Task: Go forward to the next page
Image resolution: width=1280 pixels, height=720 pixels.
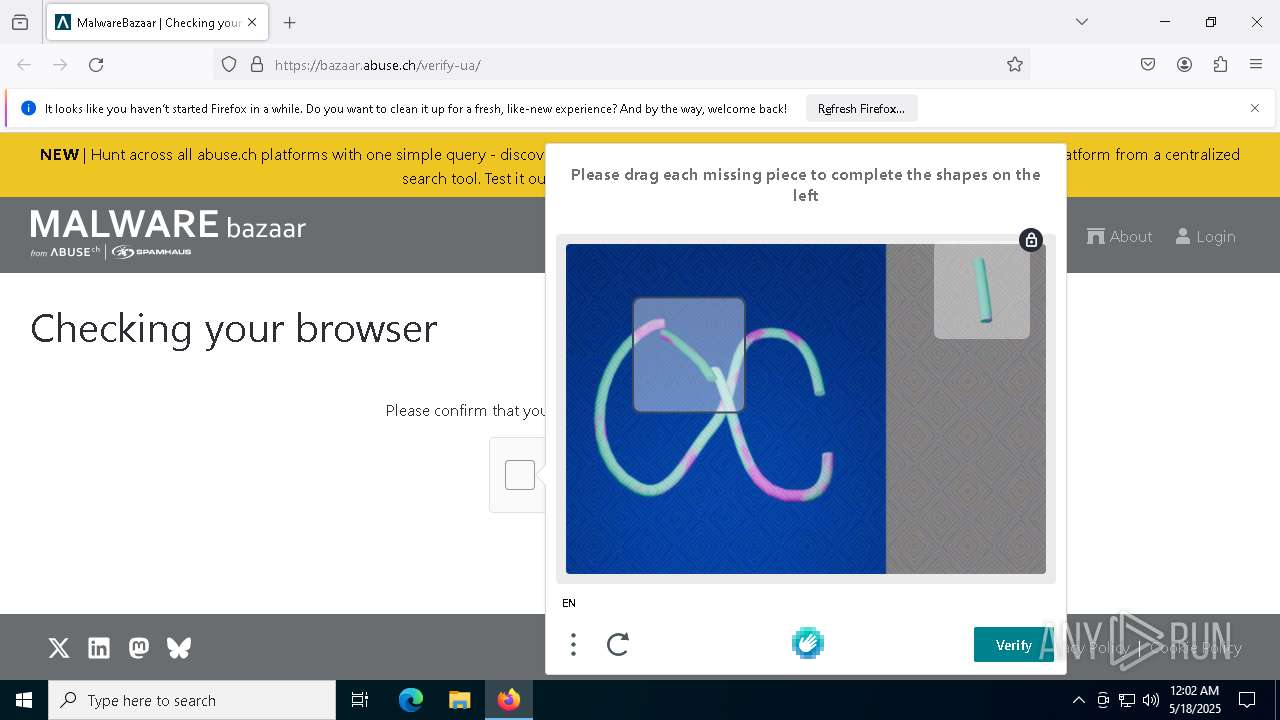Action: point(60,65)
